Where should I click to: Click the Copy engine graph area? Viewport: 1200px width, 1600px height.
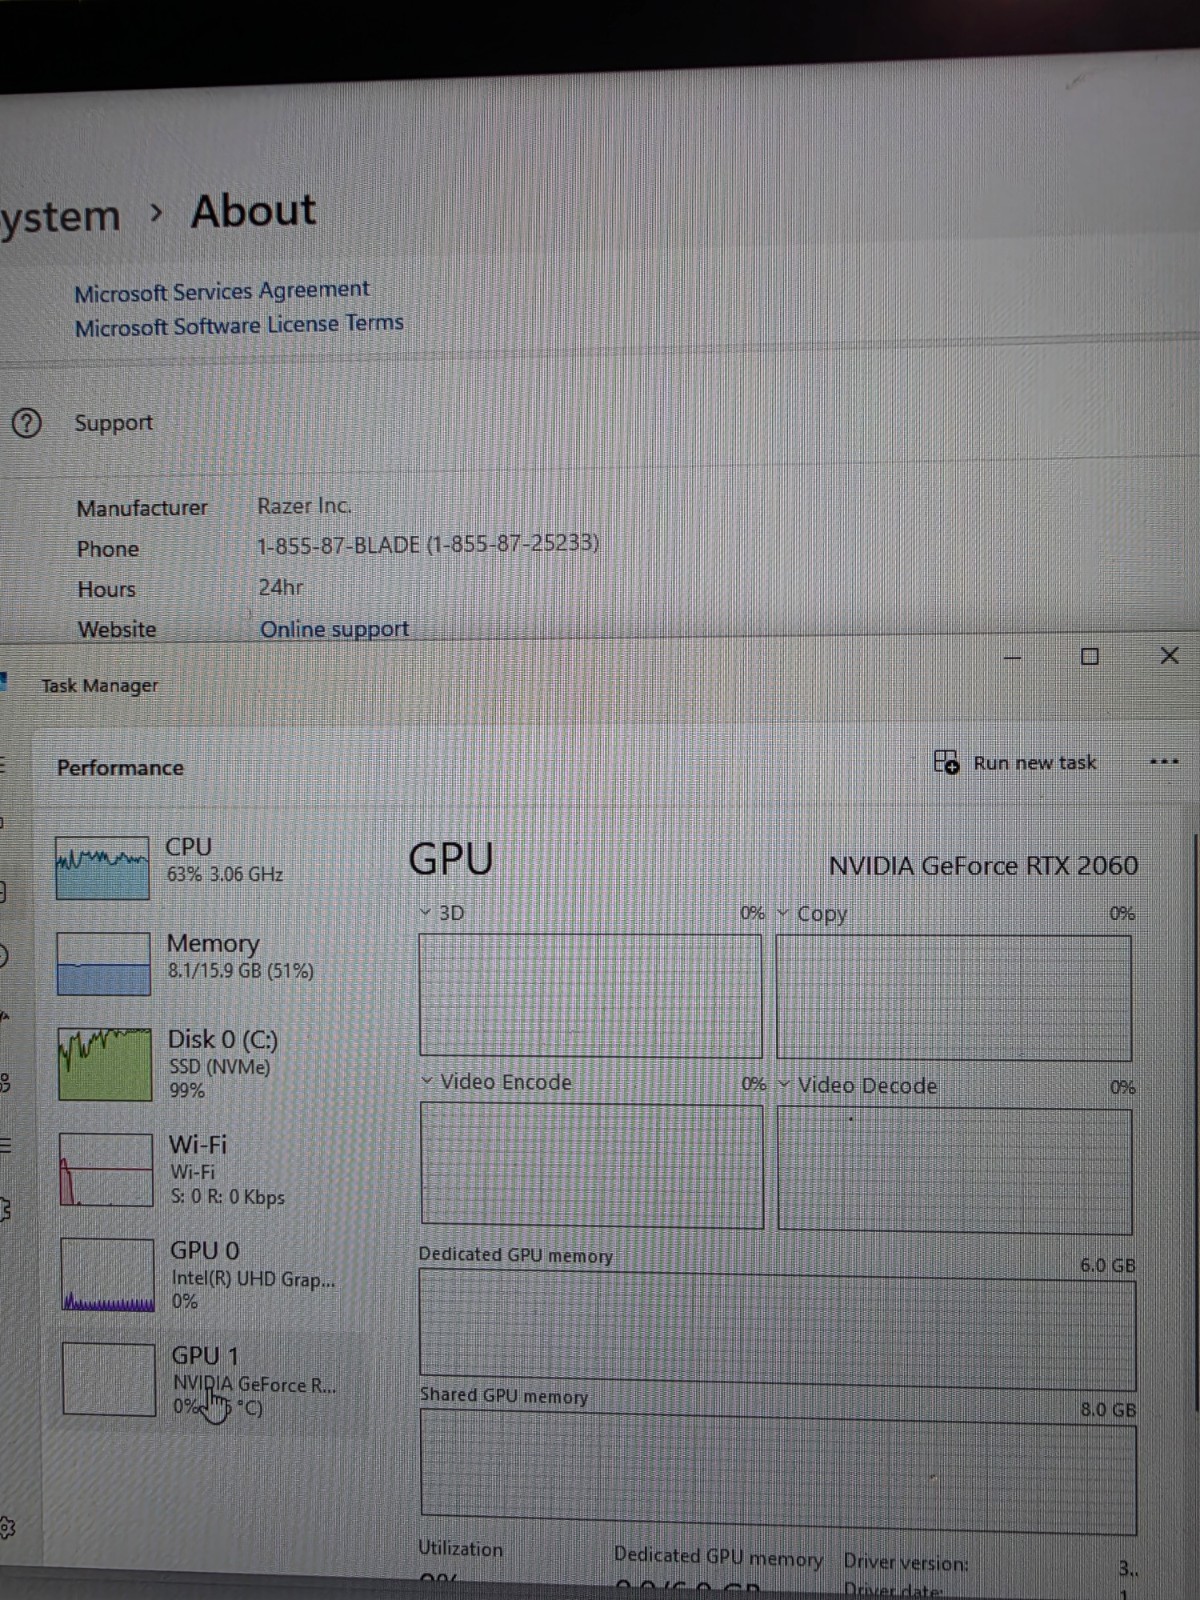954,997
